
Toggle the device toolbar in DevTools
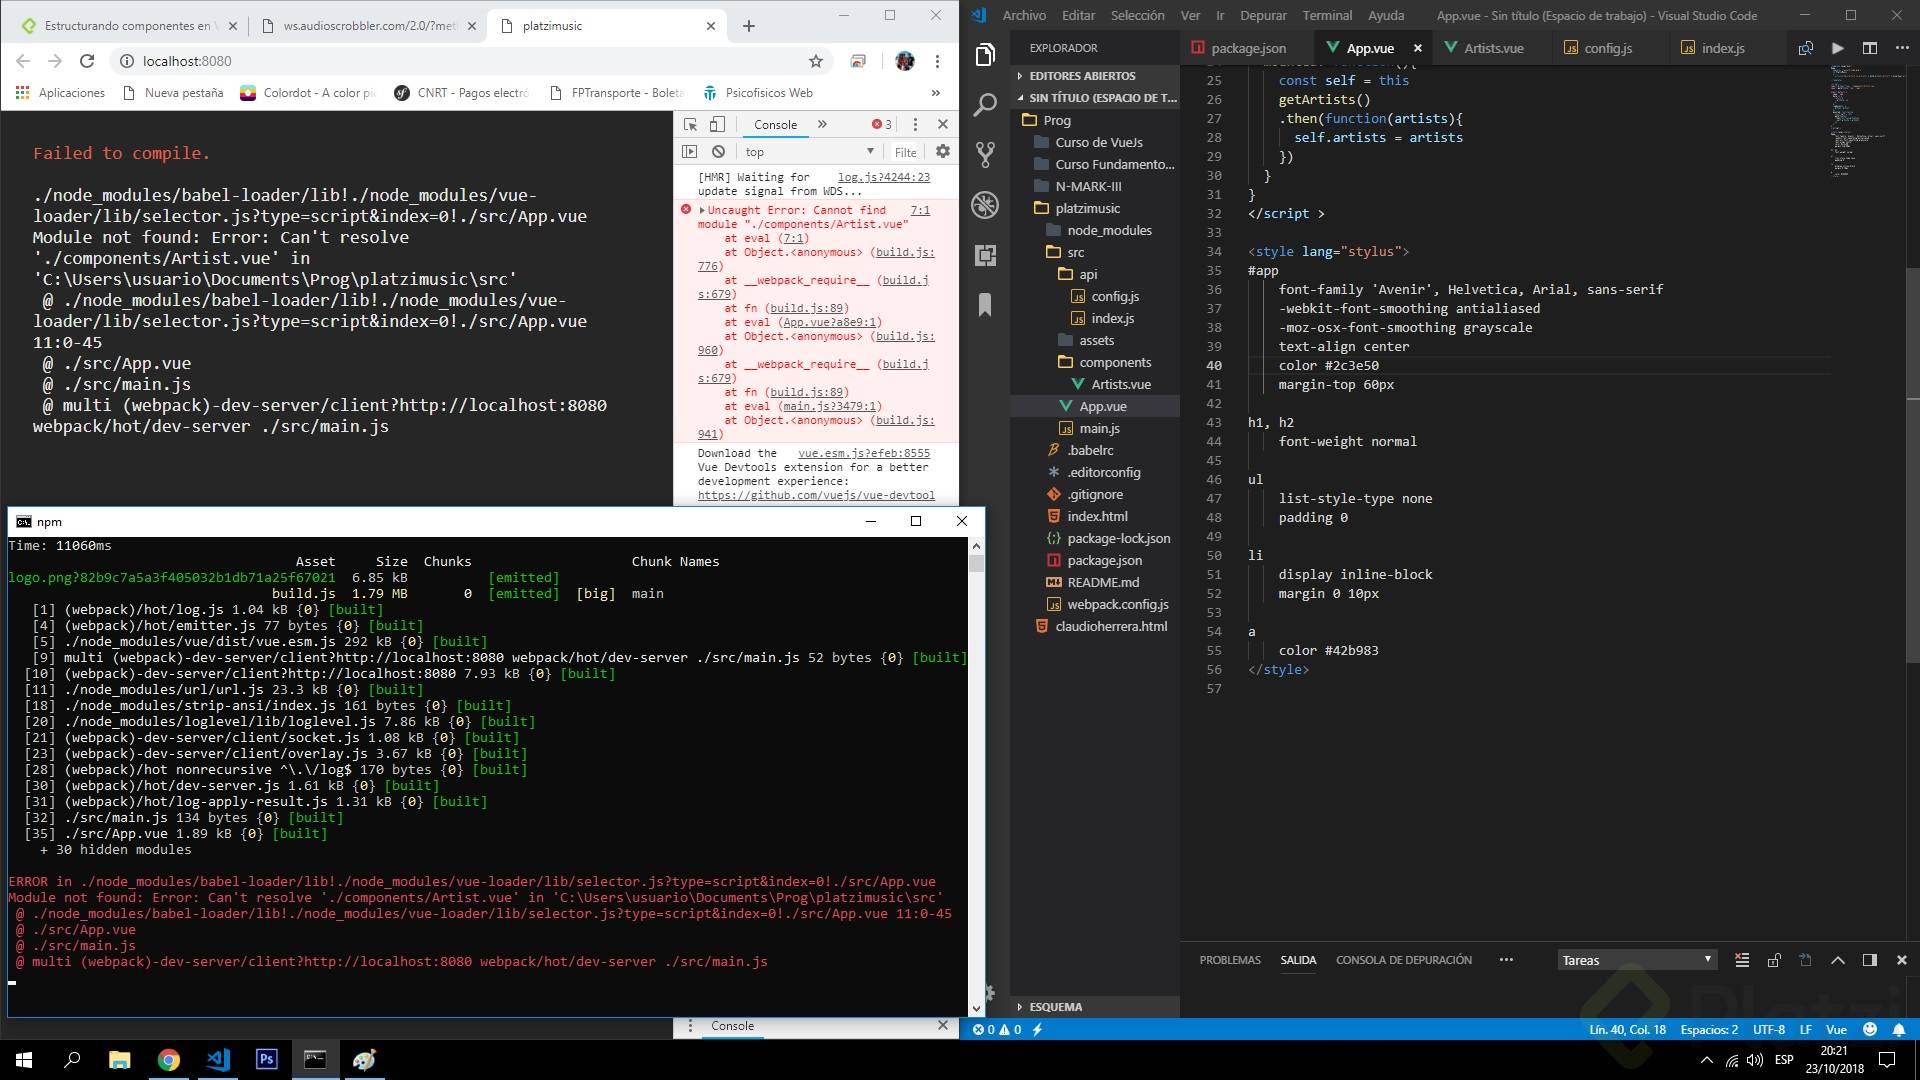coord(717,124)
